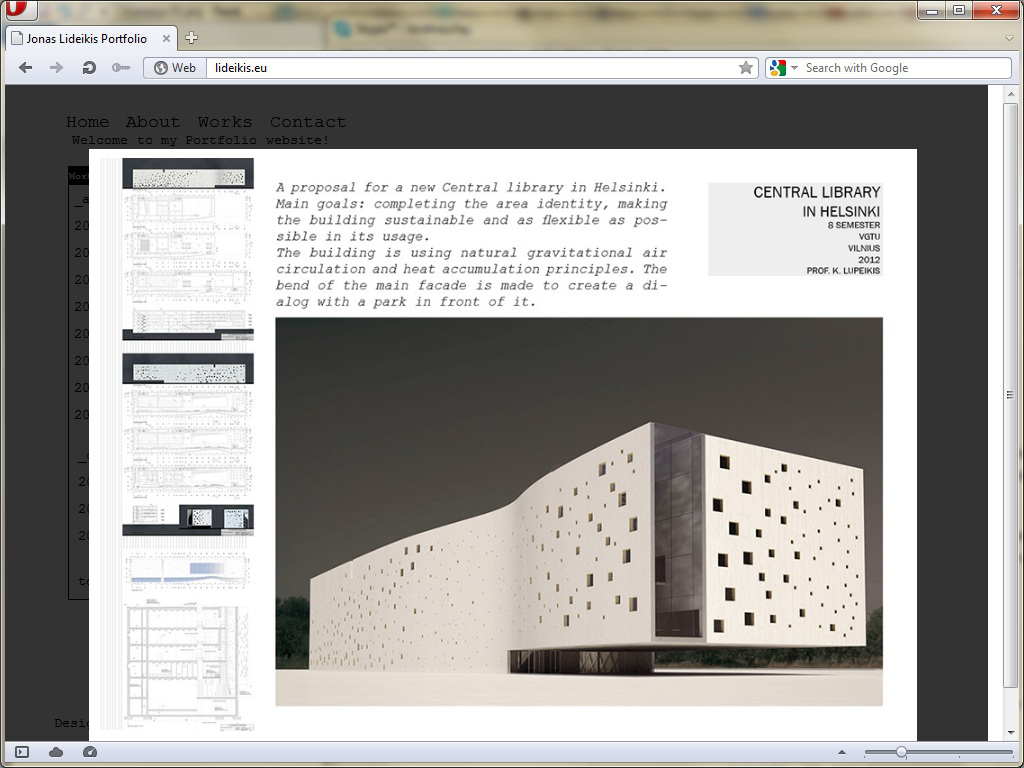
Task: Click the Forward navigation arrow
Action: click(57, 68)
